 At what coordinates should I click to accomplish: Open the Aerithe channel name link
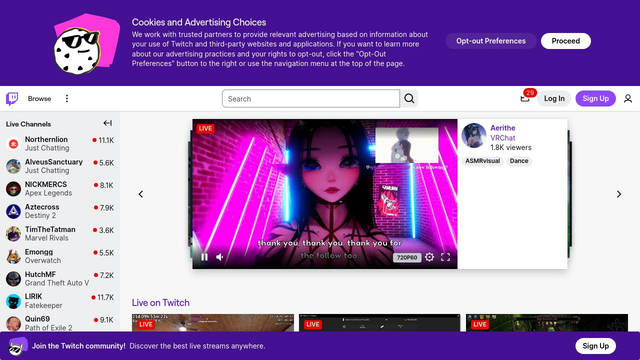tap(502, 128)
